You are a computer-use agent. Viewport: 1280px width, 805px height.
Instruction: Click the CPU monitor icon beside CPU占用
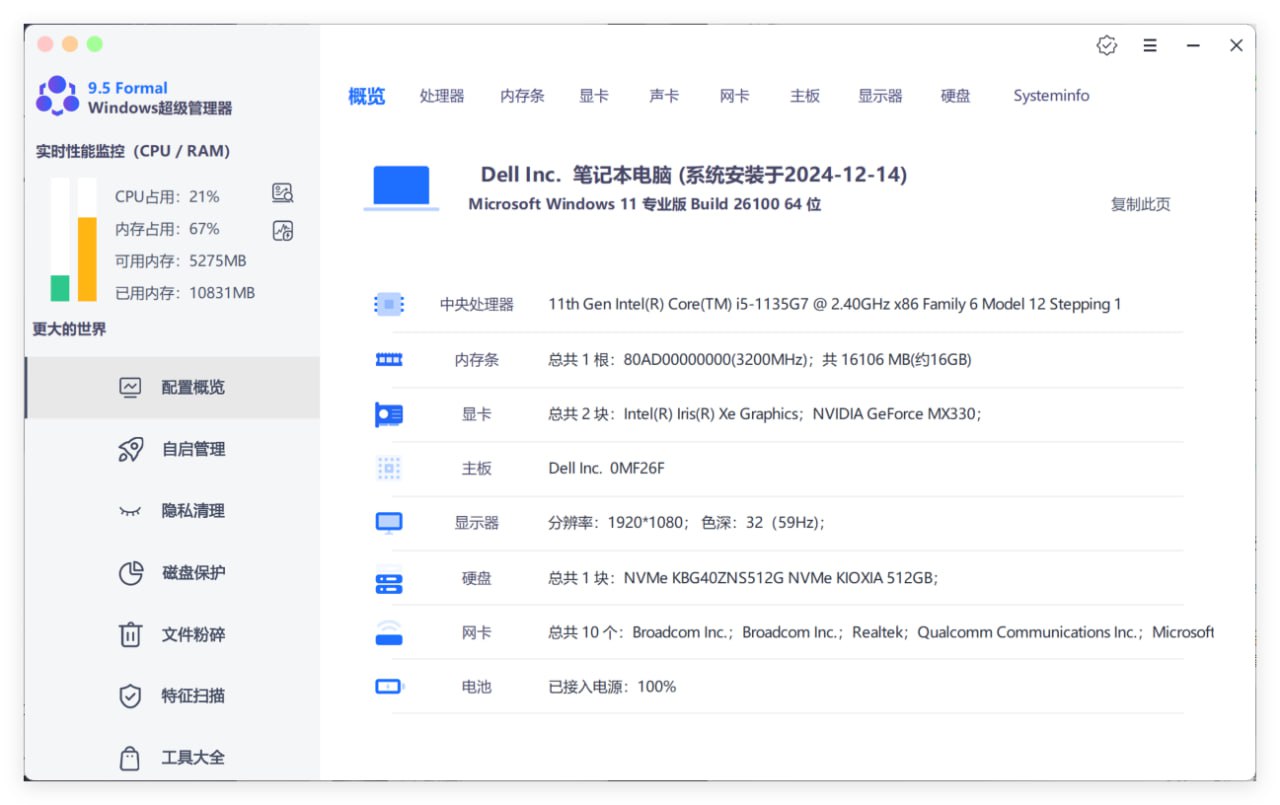pos(283,193)
